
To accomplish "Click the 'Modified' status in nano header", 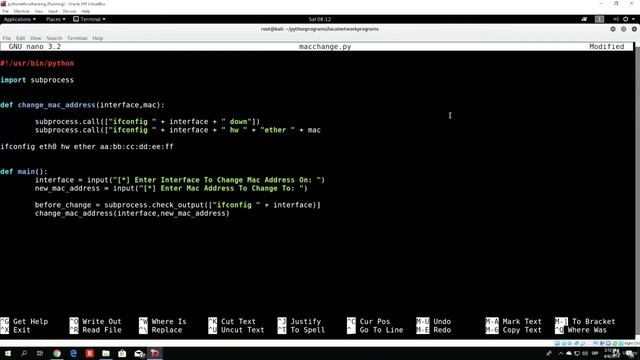I will (607, 47).
